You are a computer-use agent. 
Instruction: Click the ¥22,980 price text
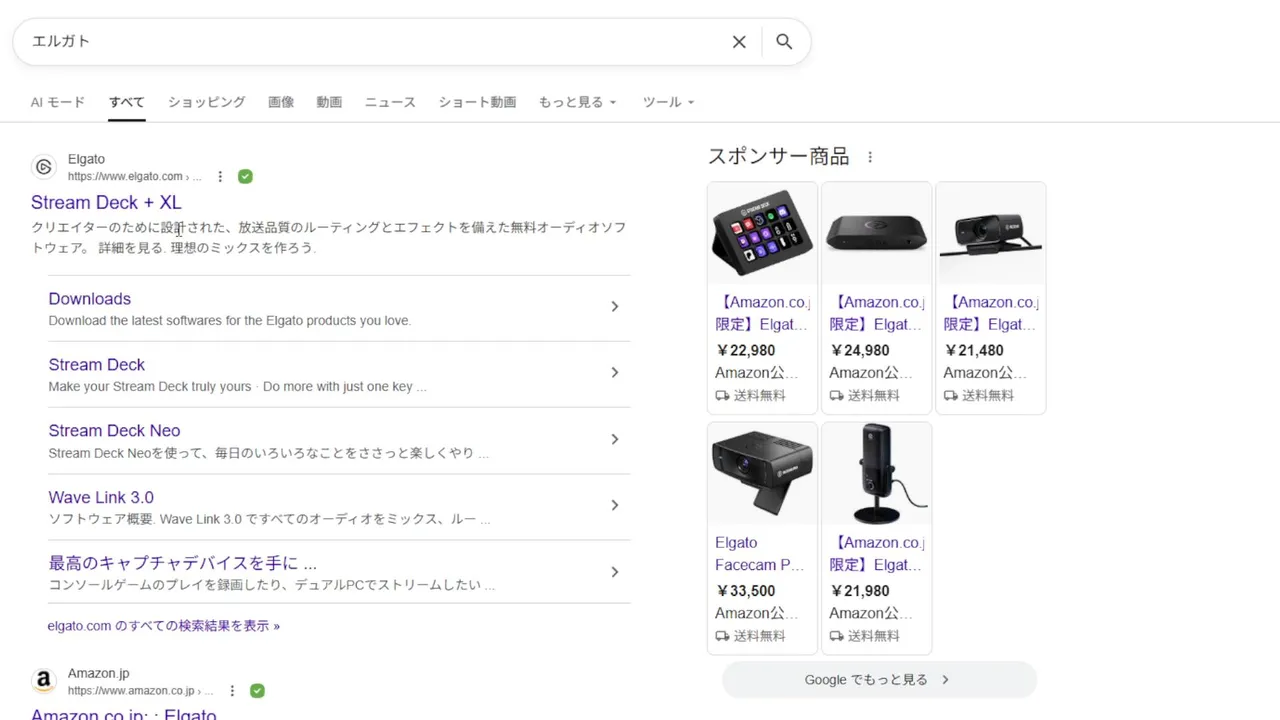coord(745,351)
